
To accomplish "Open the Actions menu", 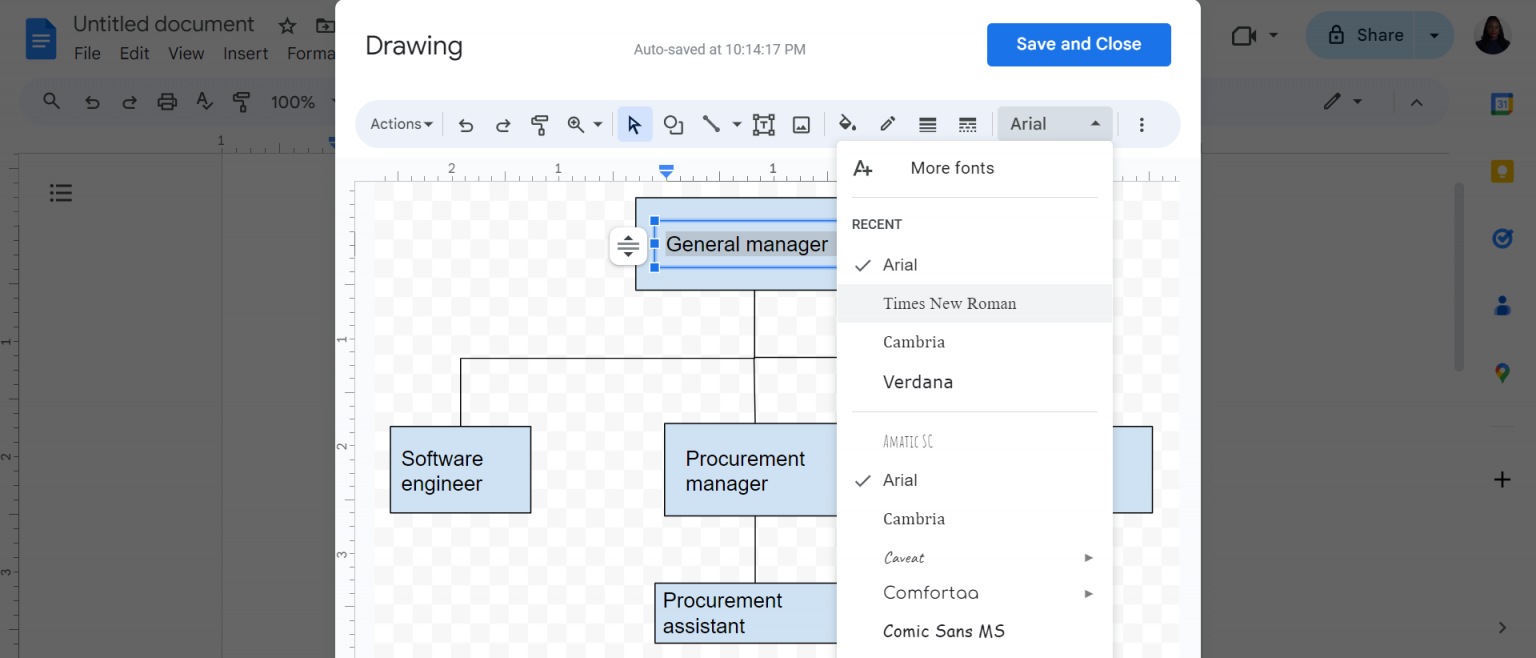I will [399, 124].
